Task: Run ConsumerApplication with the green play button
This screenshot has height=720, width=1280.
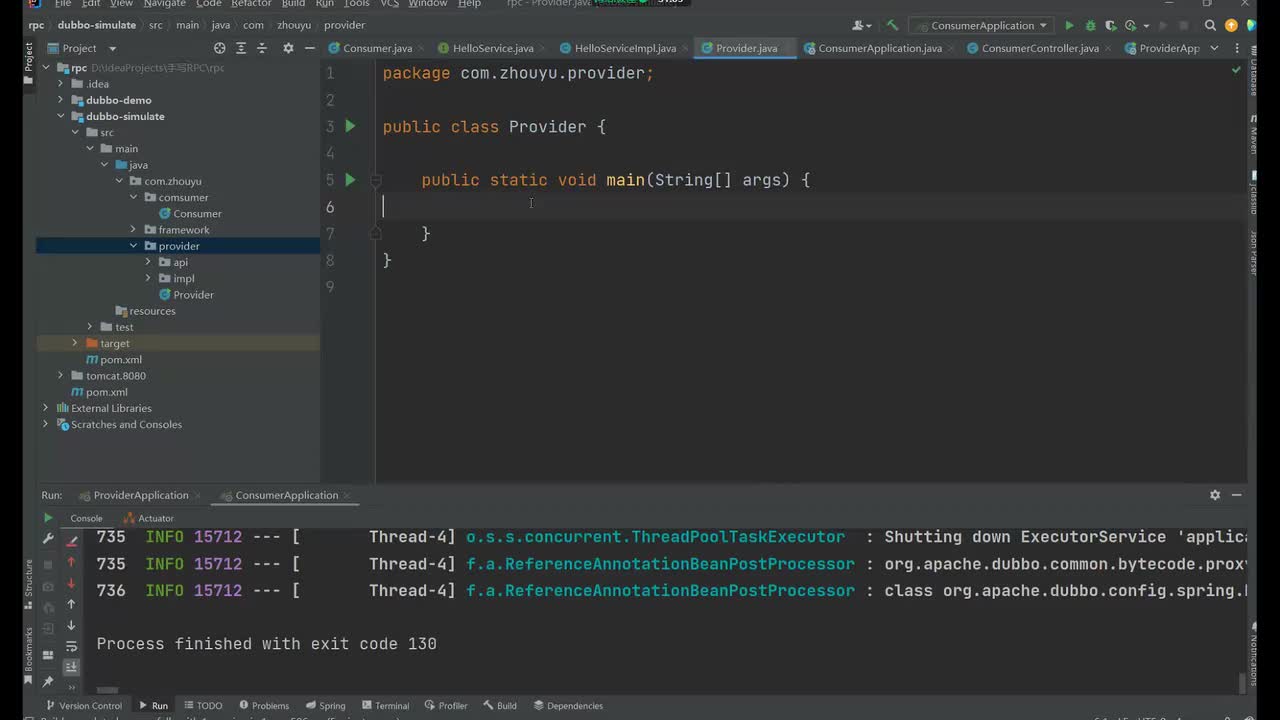Action: [1069, 25]
